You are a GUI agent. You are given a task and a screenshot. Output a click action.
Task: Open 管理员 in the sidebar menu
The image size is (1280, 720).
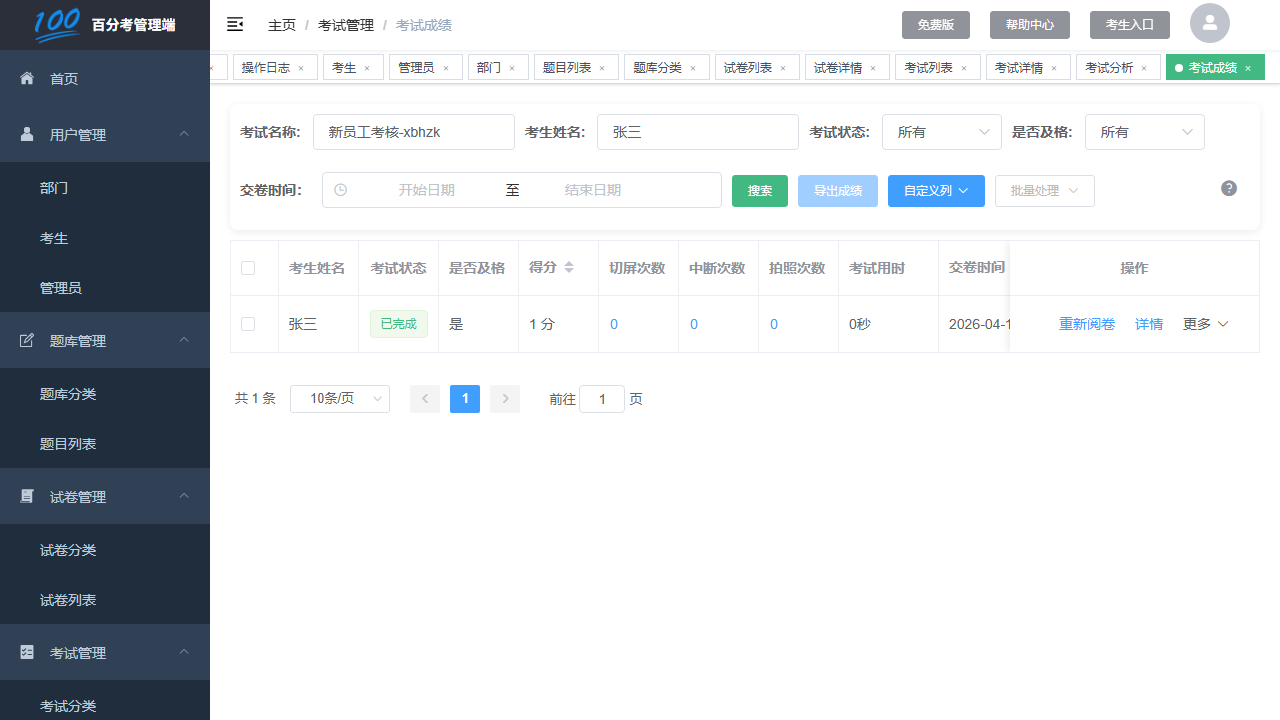tap(105, 288)
